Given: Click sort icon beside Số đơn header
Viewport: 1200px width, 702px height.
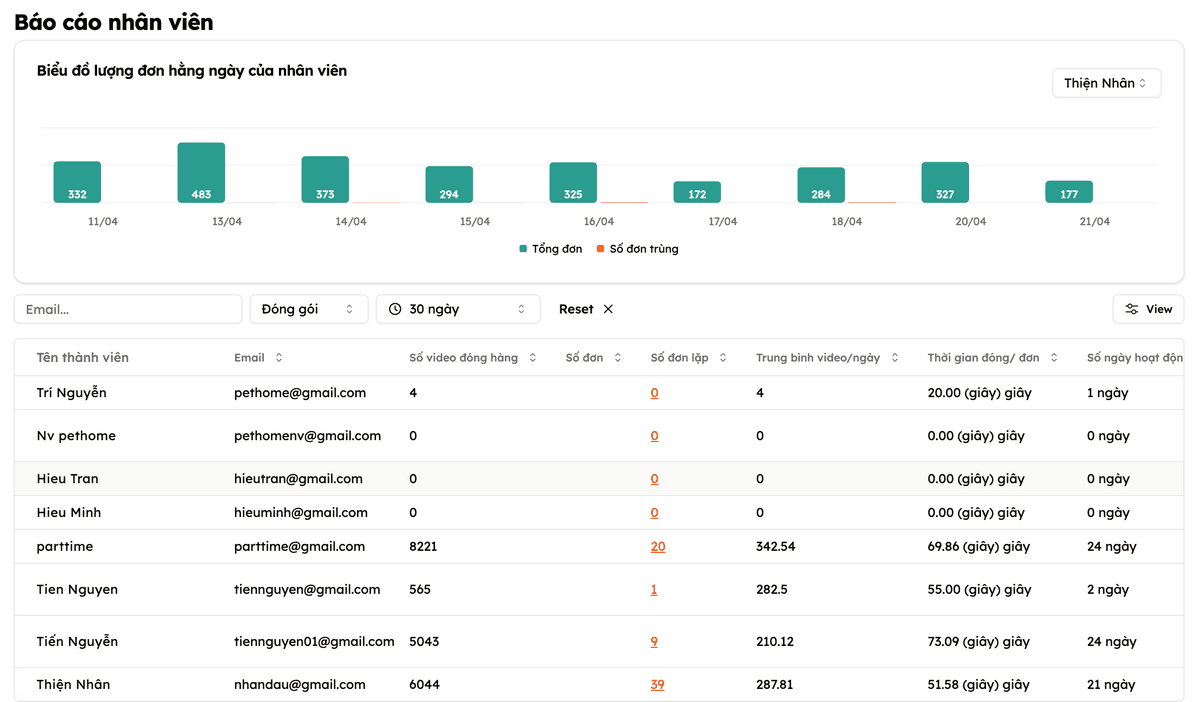Looking at the screenshot, I should 618,358.
